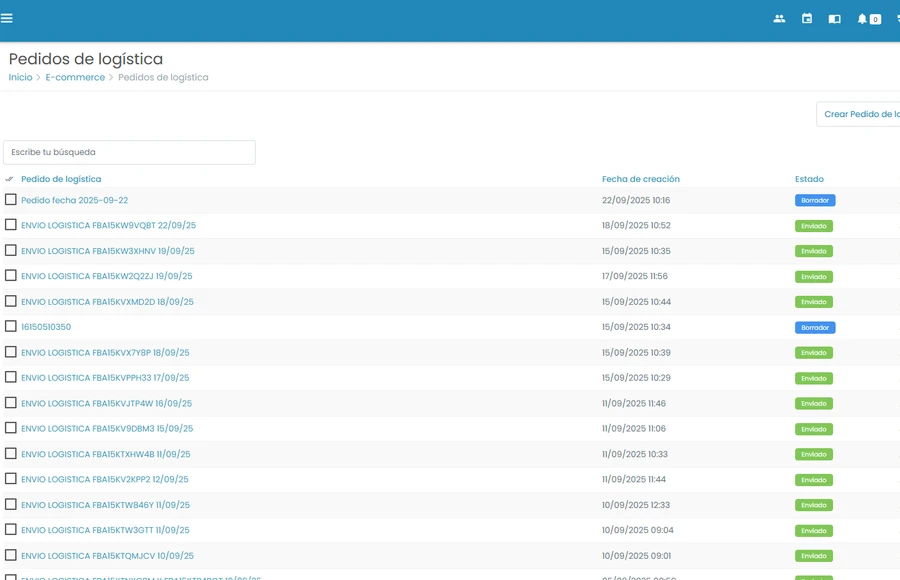Click Enviado badge of FBA15KVPPH33 row
Screen dimensions: 900x580
(x=814, y=378)
